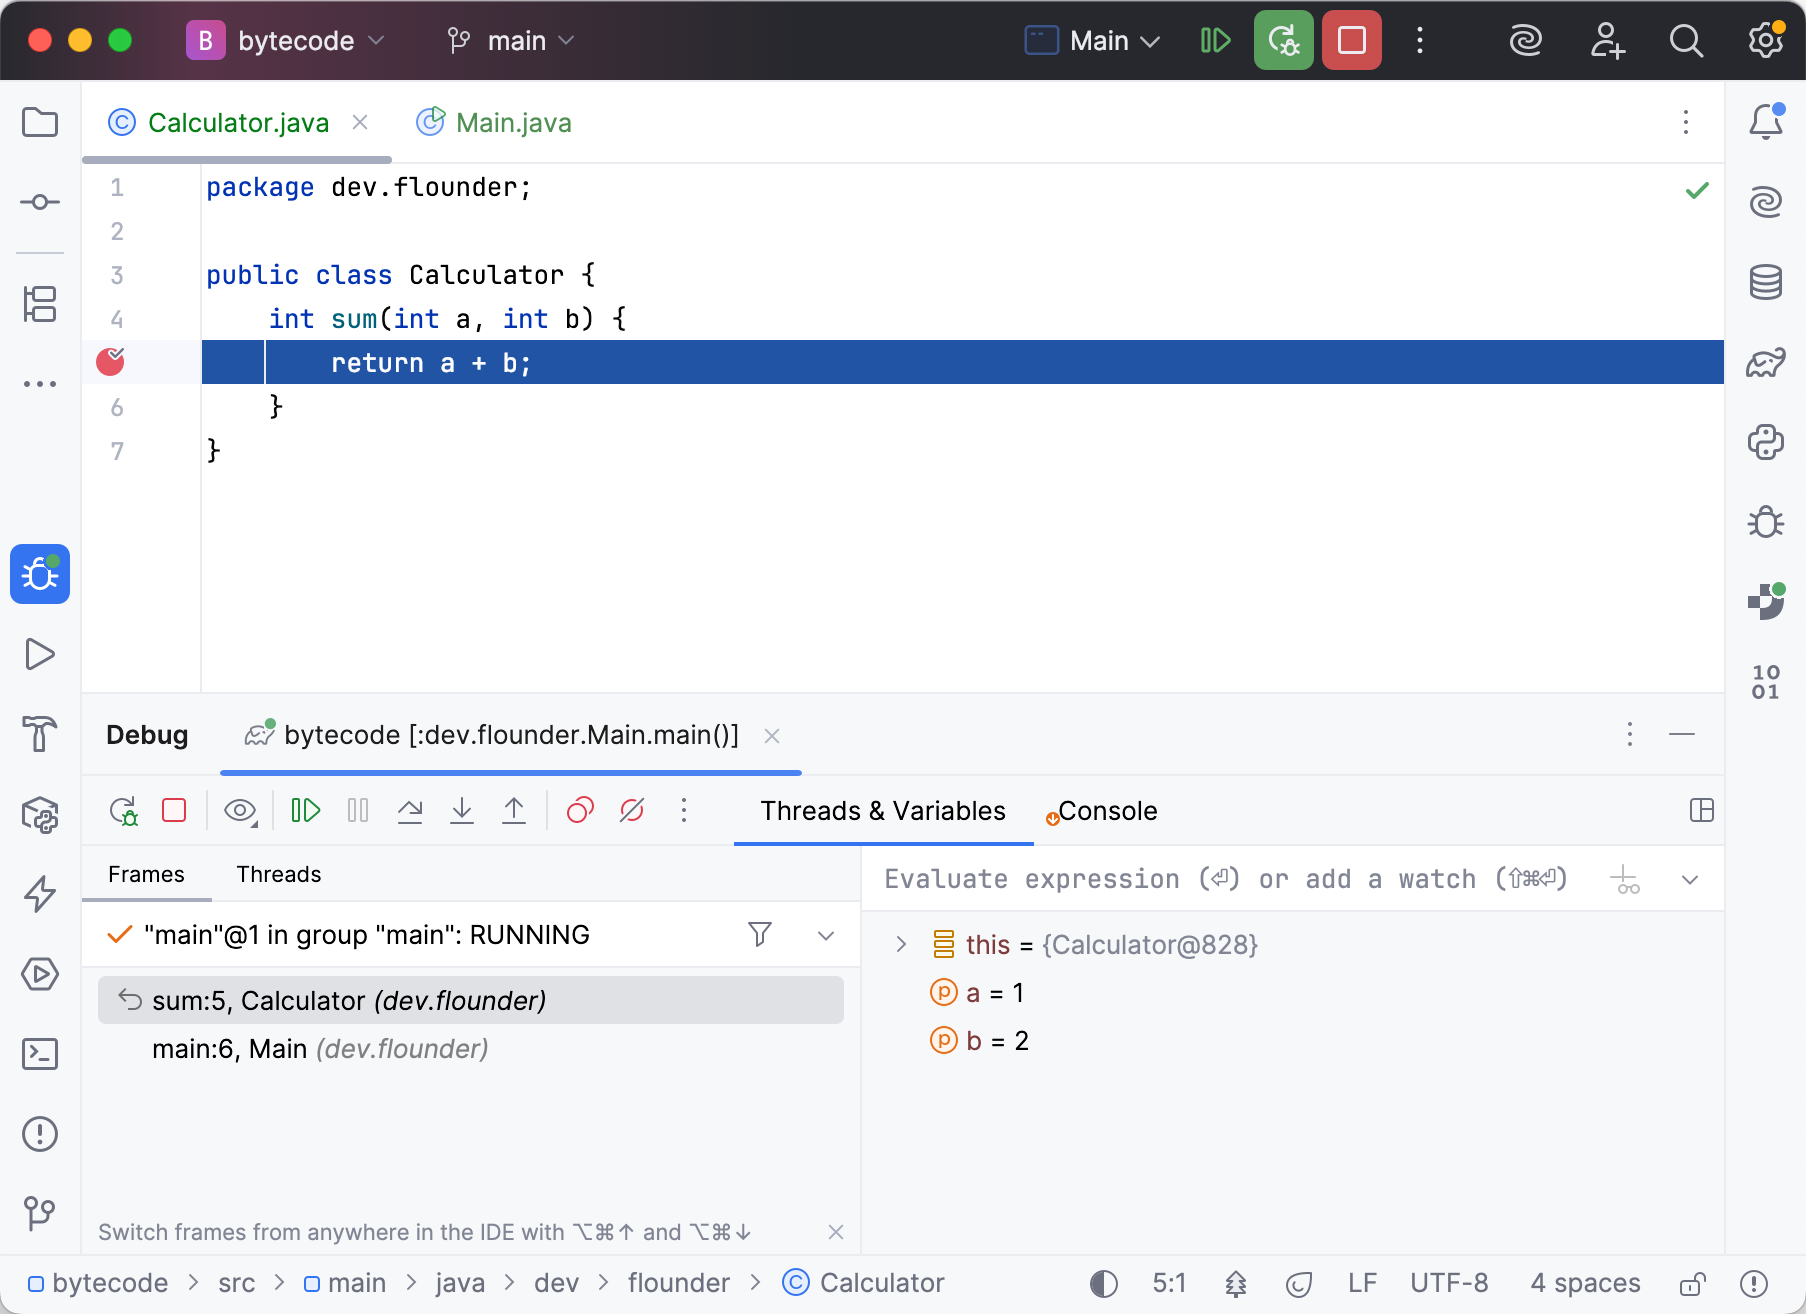The height and width of the screenshot is (1314, 1806).
Task: Open the Run tool window
Action: (x=40, y=654)
